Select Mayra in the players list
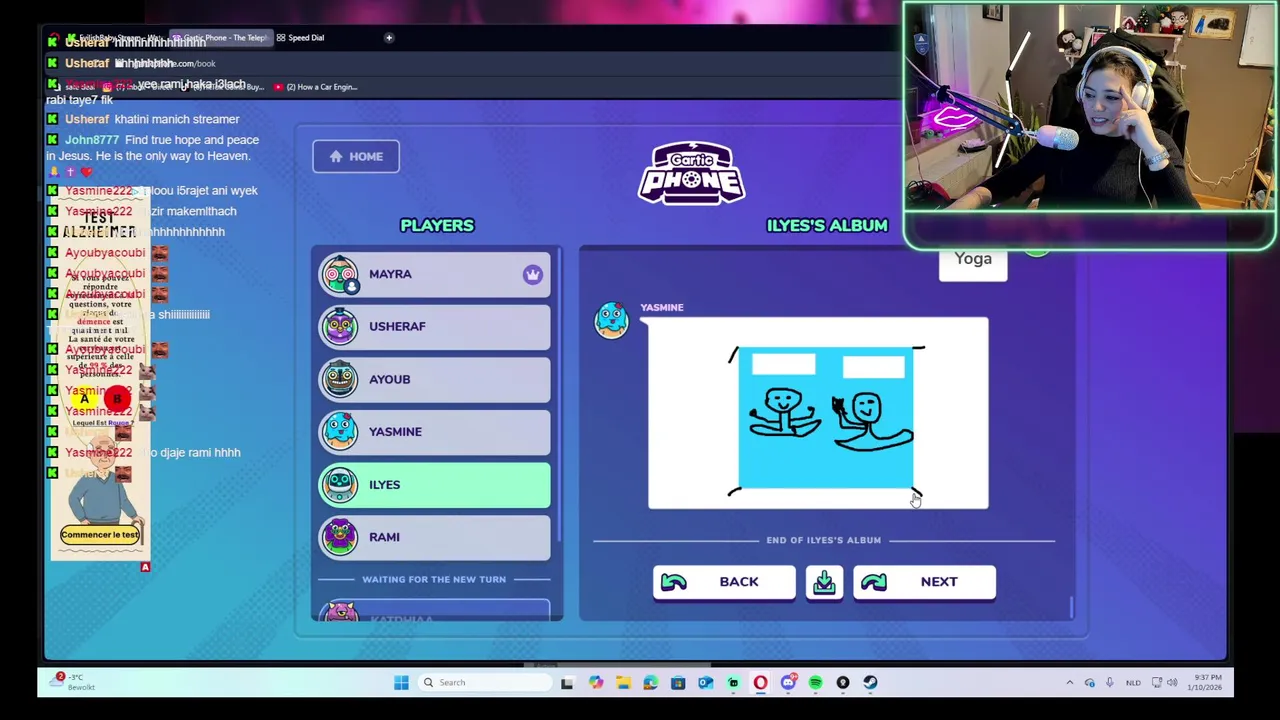Screen dimensions: 1280x720 434,274
